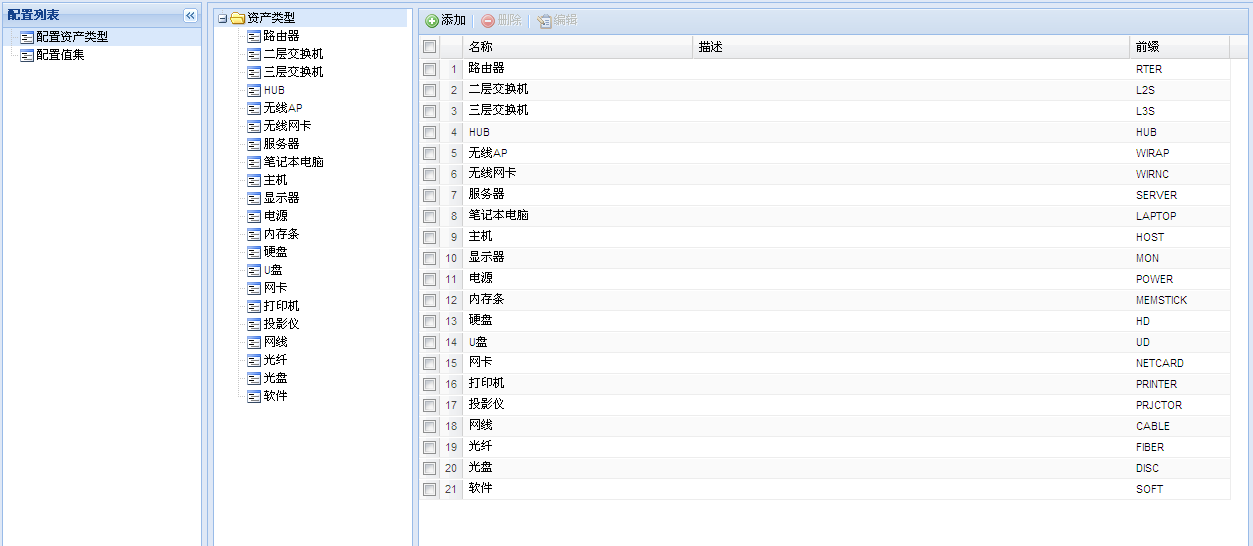The image size is (1253, 546).
Task: Select 笔记本电脑 row in the table
Action: tap(498, 216)
